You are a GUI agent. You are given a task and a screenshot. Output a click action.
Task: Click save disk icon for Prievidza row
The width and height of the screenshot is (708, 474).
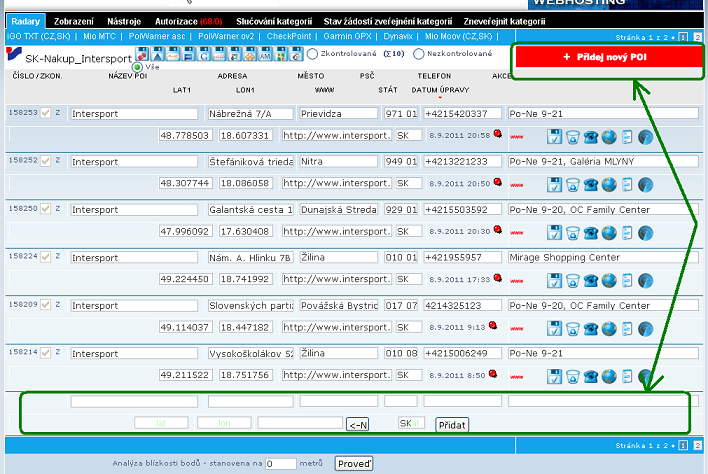[x=555, y=136]
